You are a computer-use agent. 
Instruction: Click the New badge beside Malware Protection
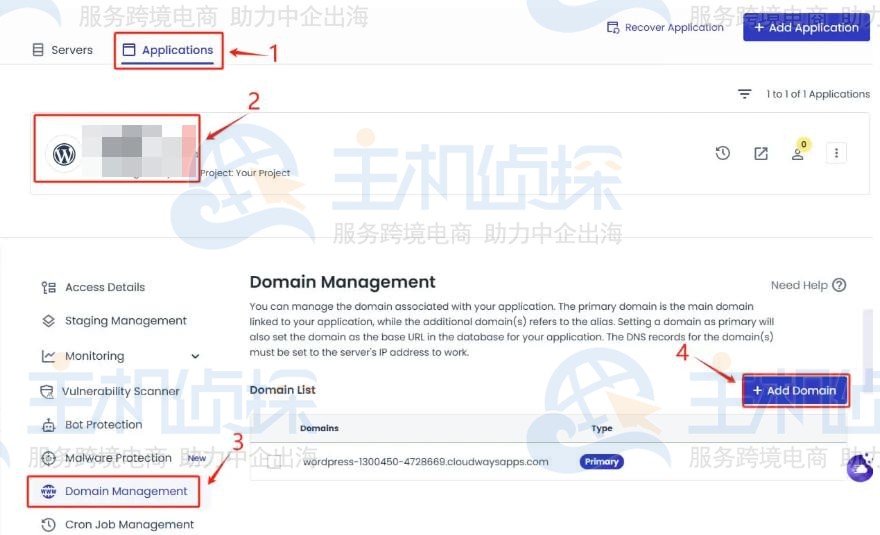coord(196,458)
